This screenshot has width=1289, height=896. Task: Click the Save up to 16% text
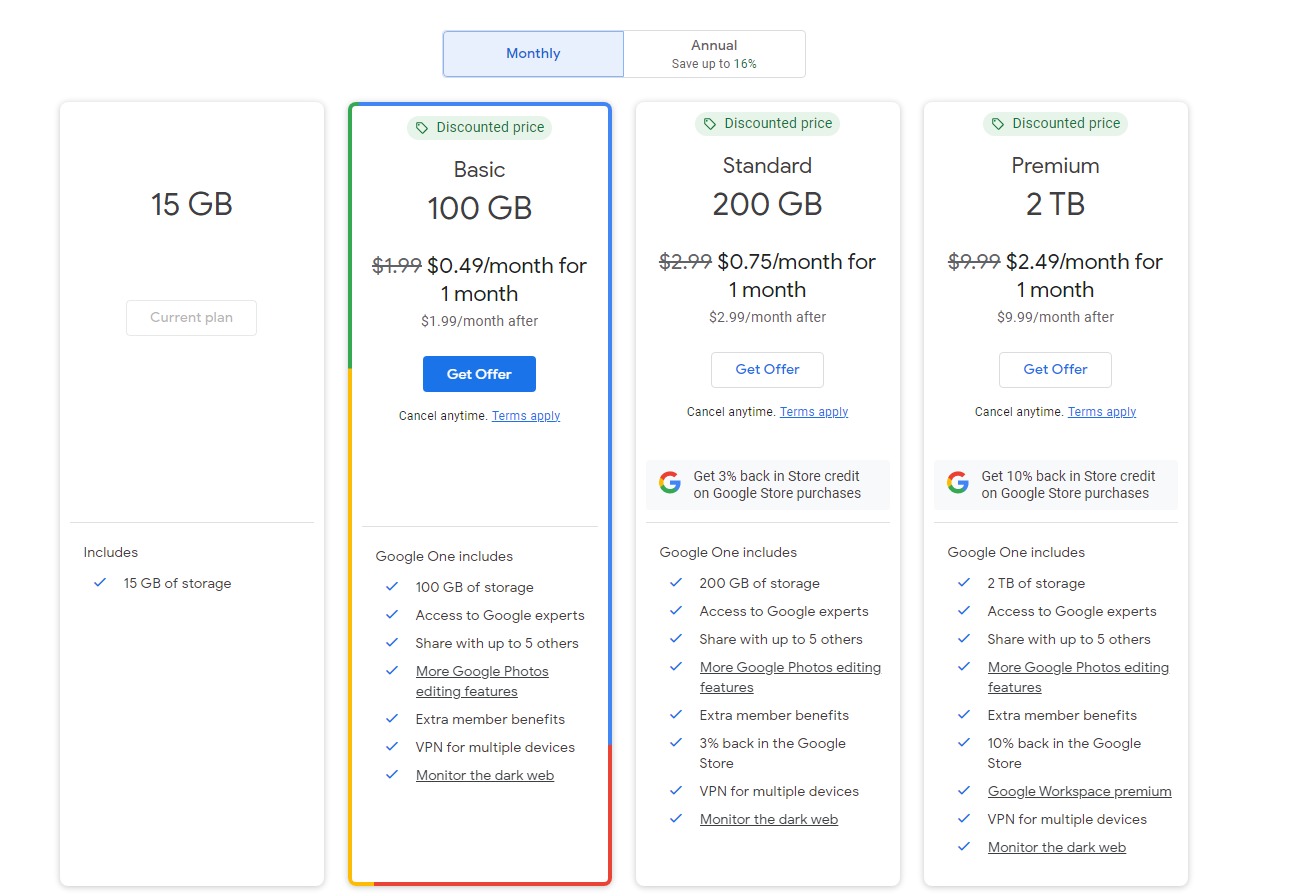[714, 64]
